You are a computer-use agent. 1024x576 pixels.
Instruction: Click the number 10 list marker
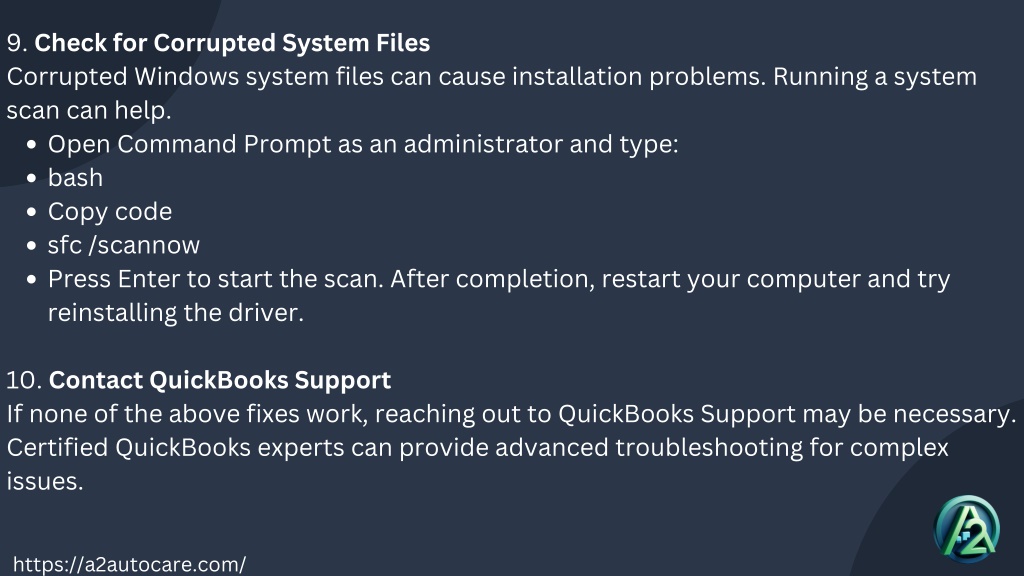click(x=24, y=381)
